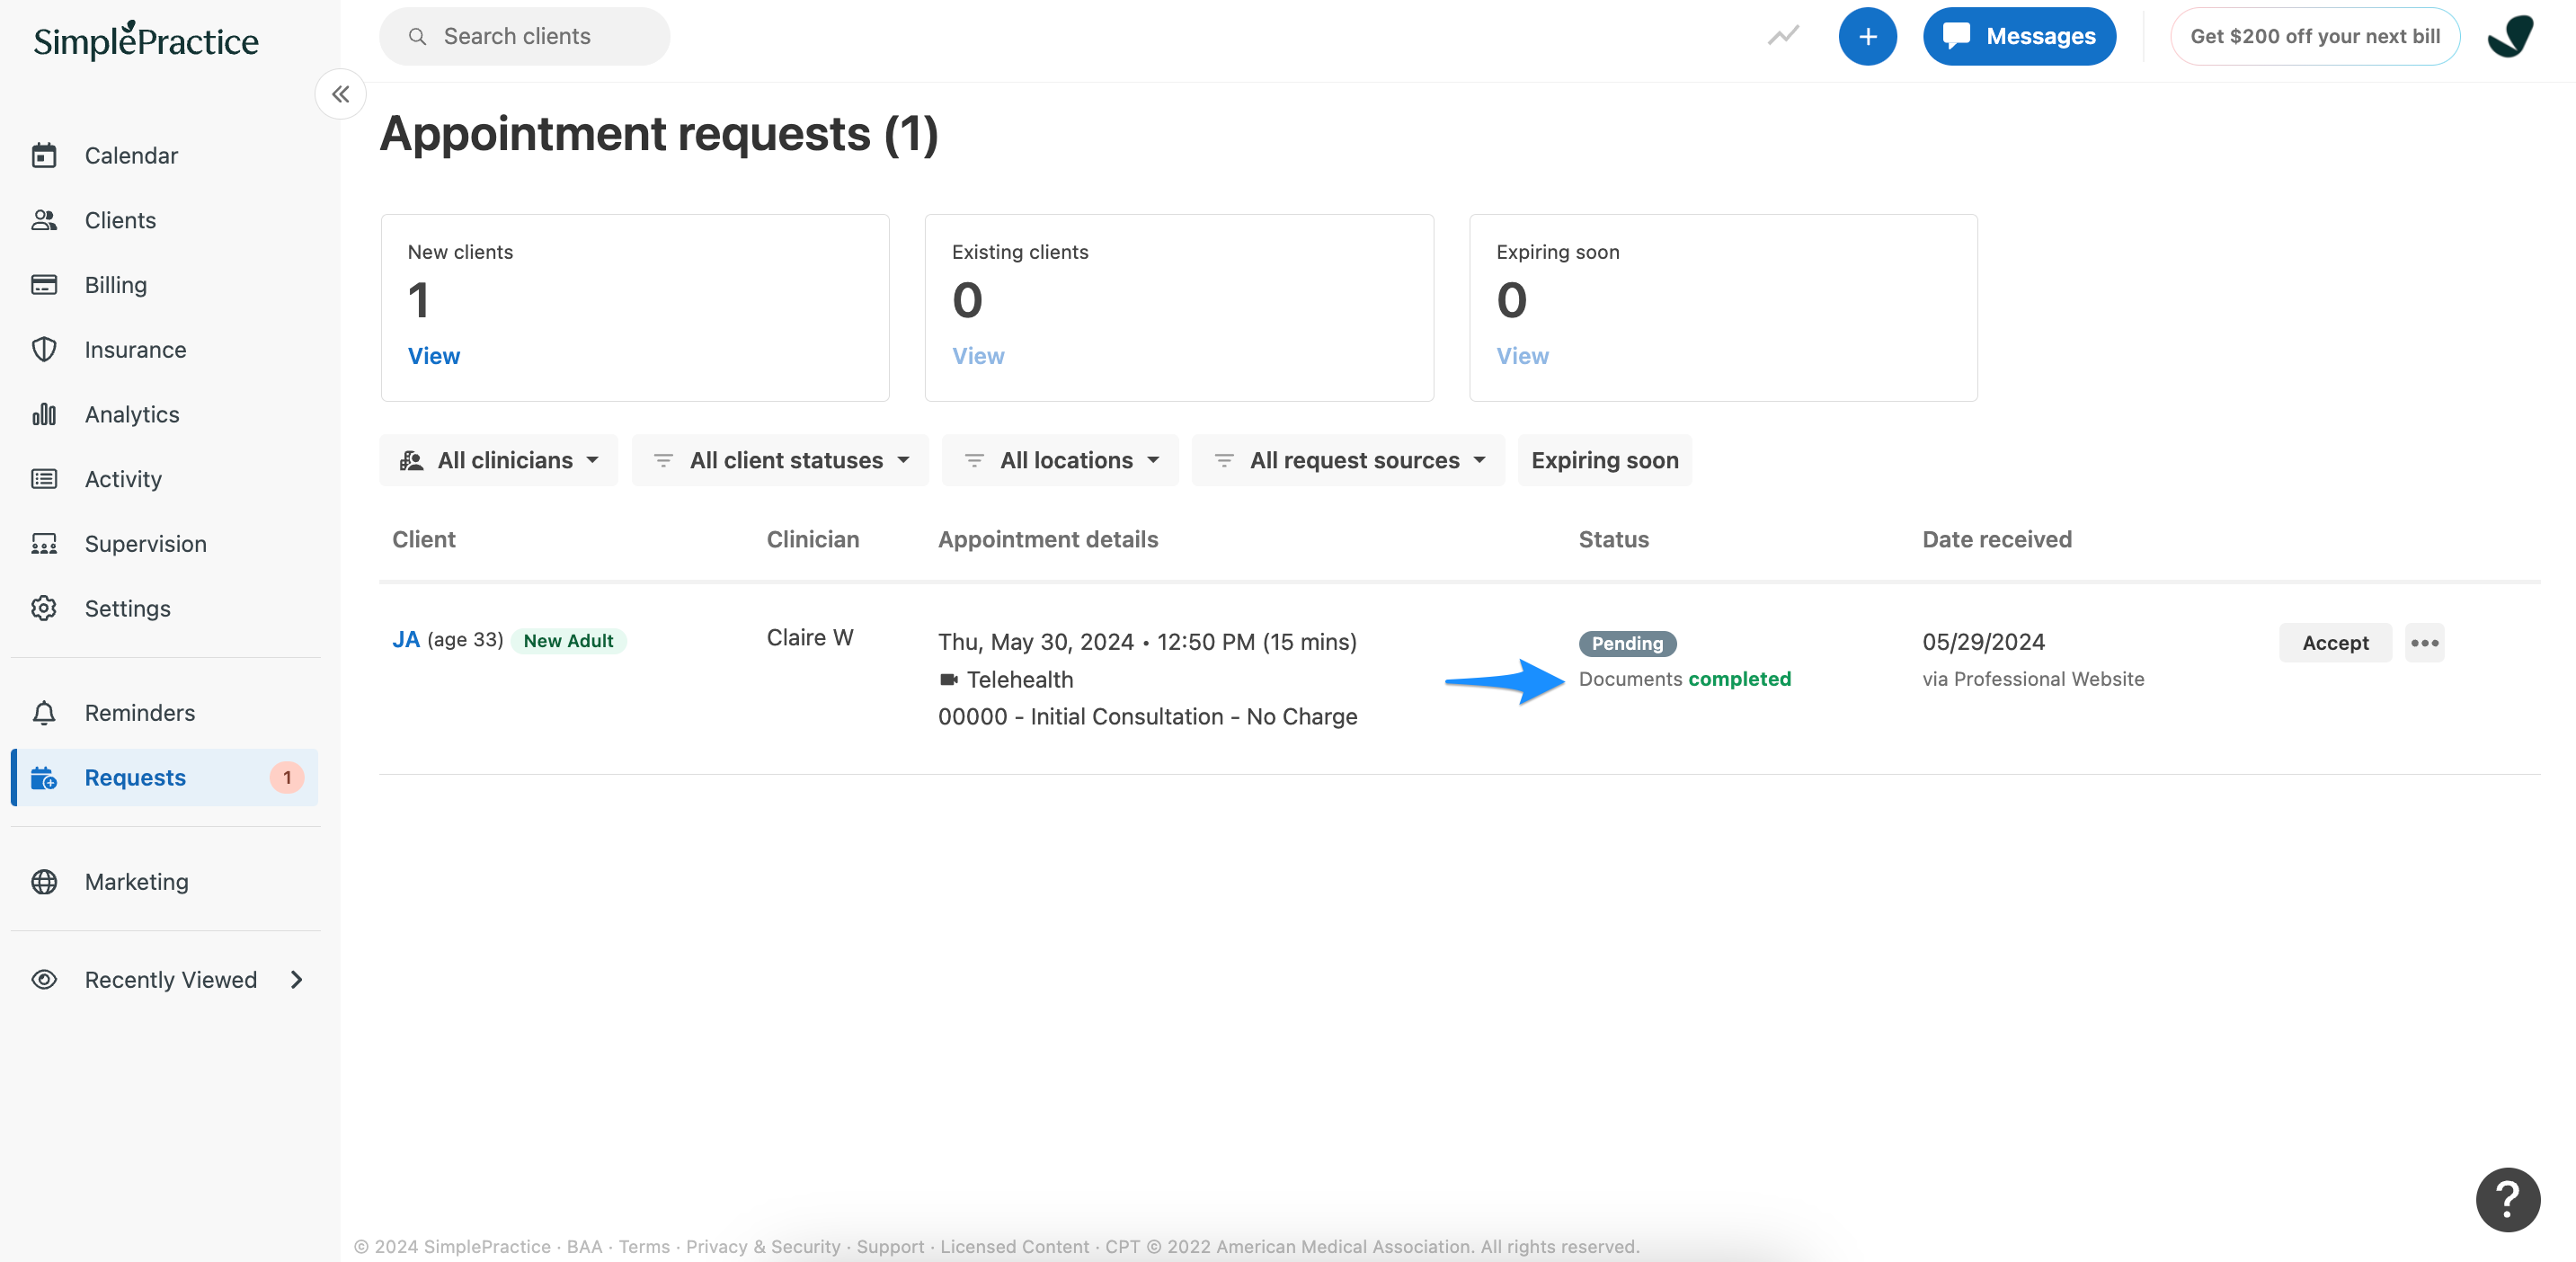Click the New Adult tag
This screenshot has width=2576, height=1262.
click(x=568, y=641)
